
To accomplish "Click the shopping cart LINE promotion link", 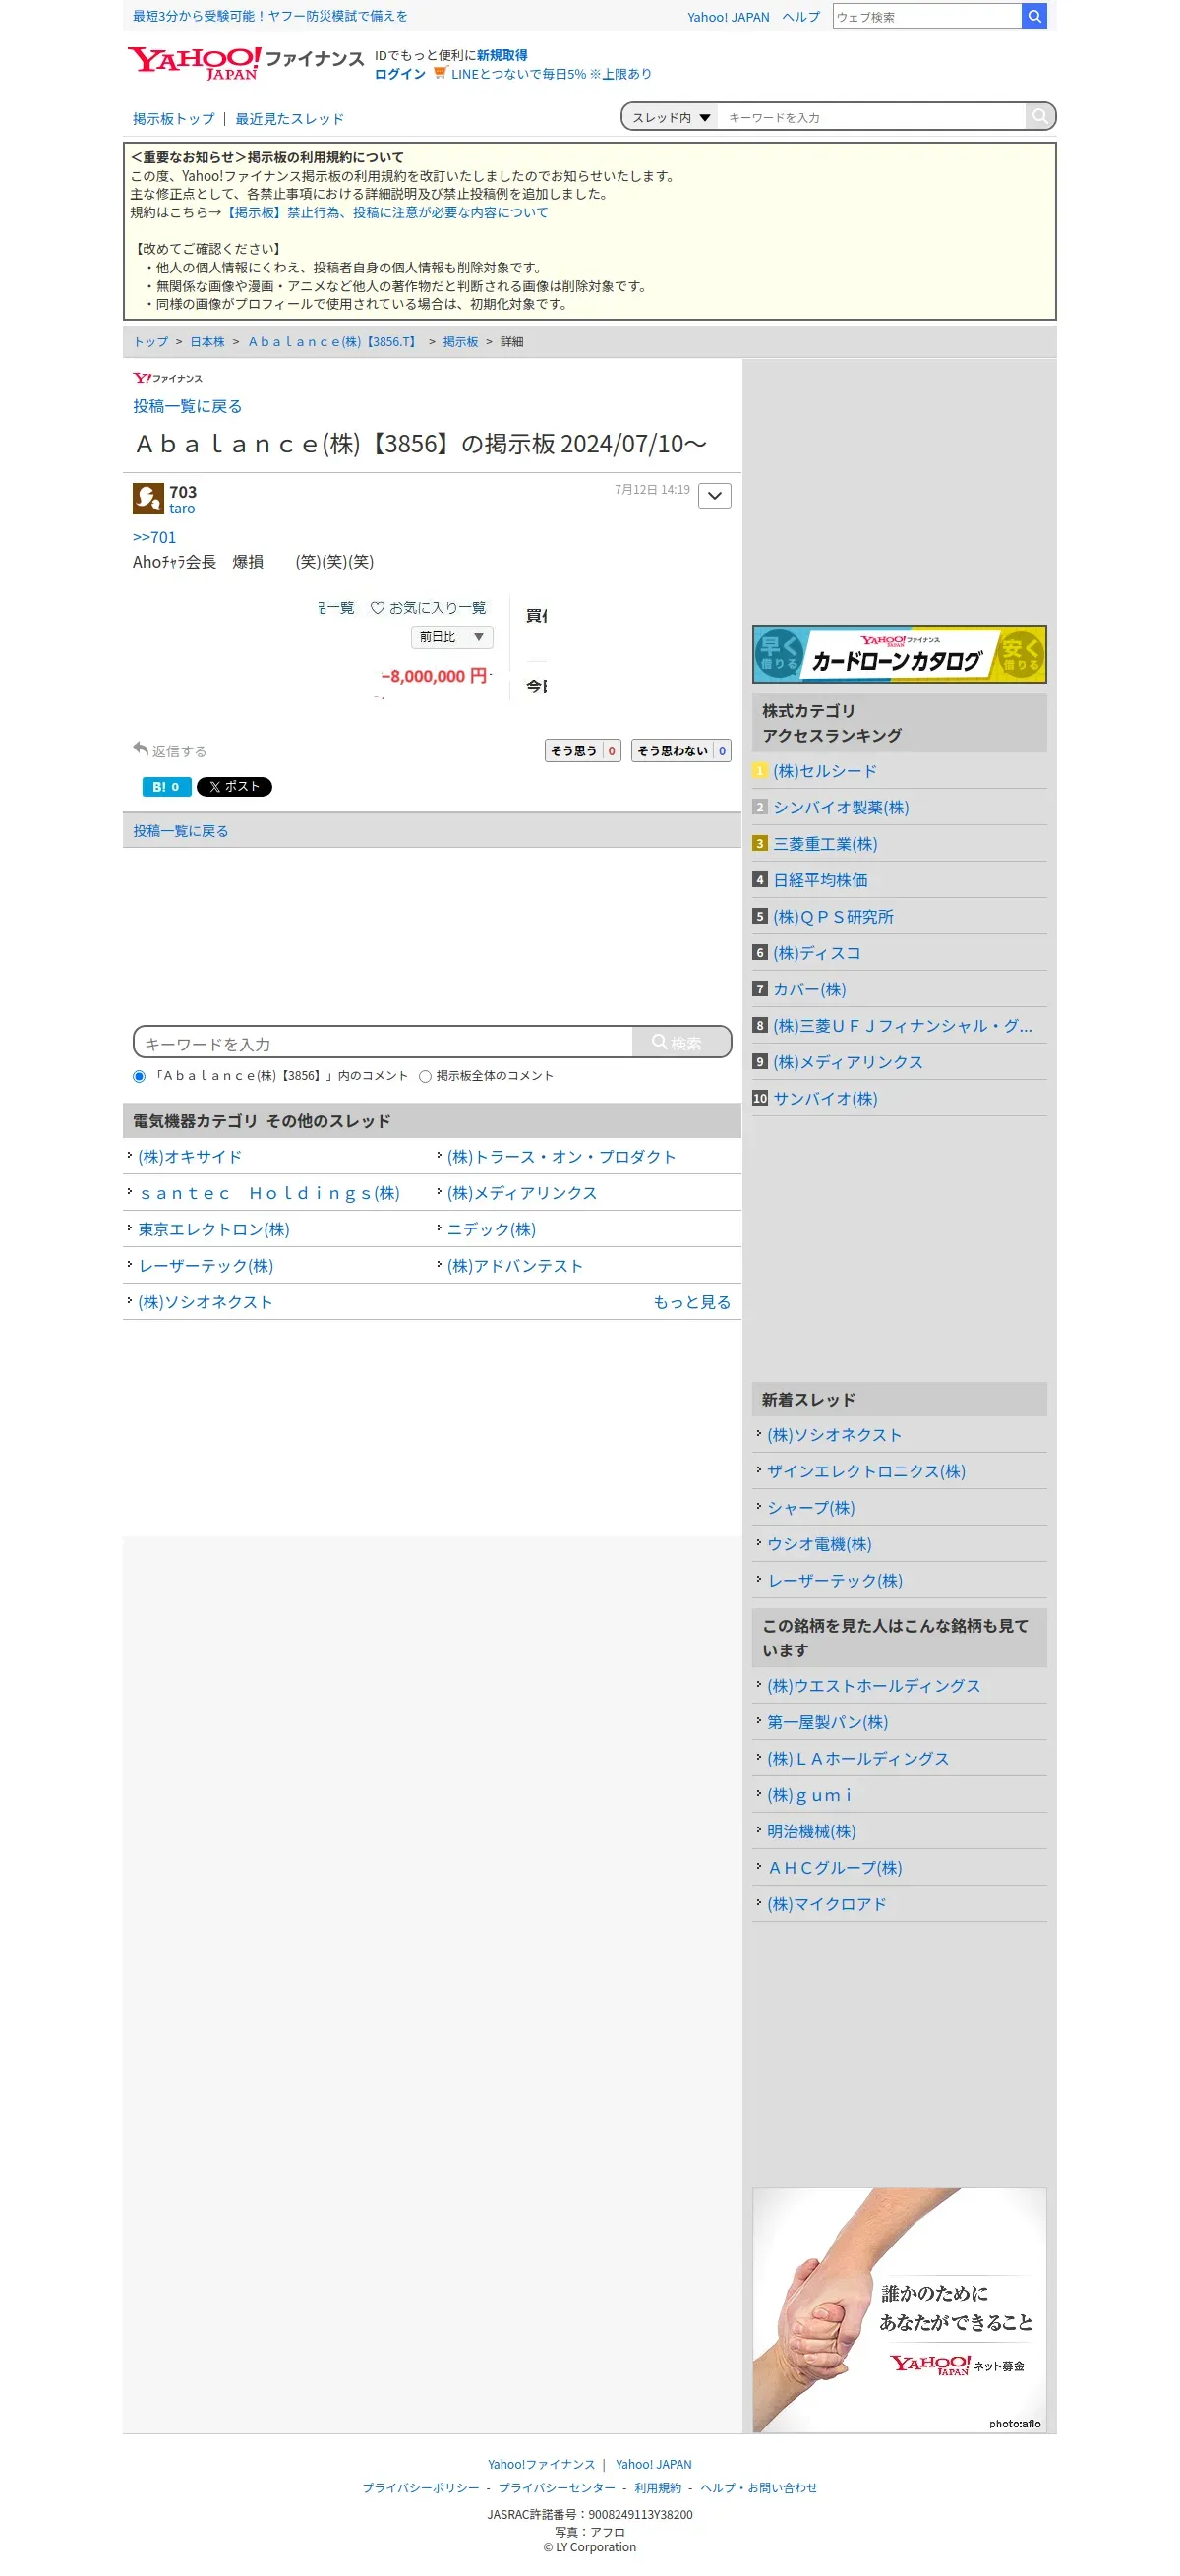I will (x=543, y=74).
